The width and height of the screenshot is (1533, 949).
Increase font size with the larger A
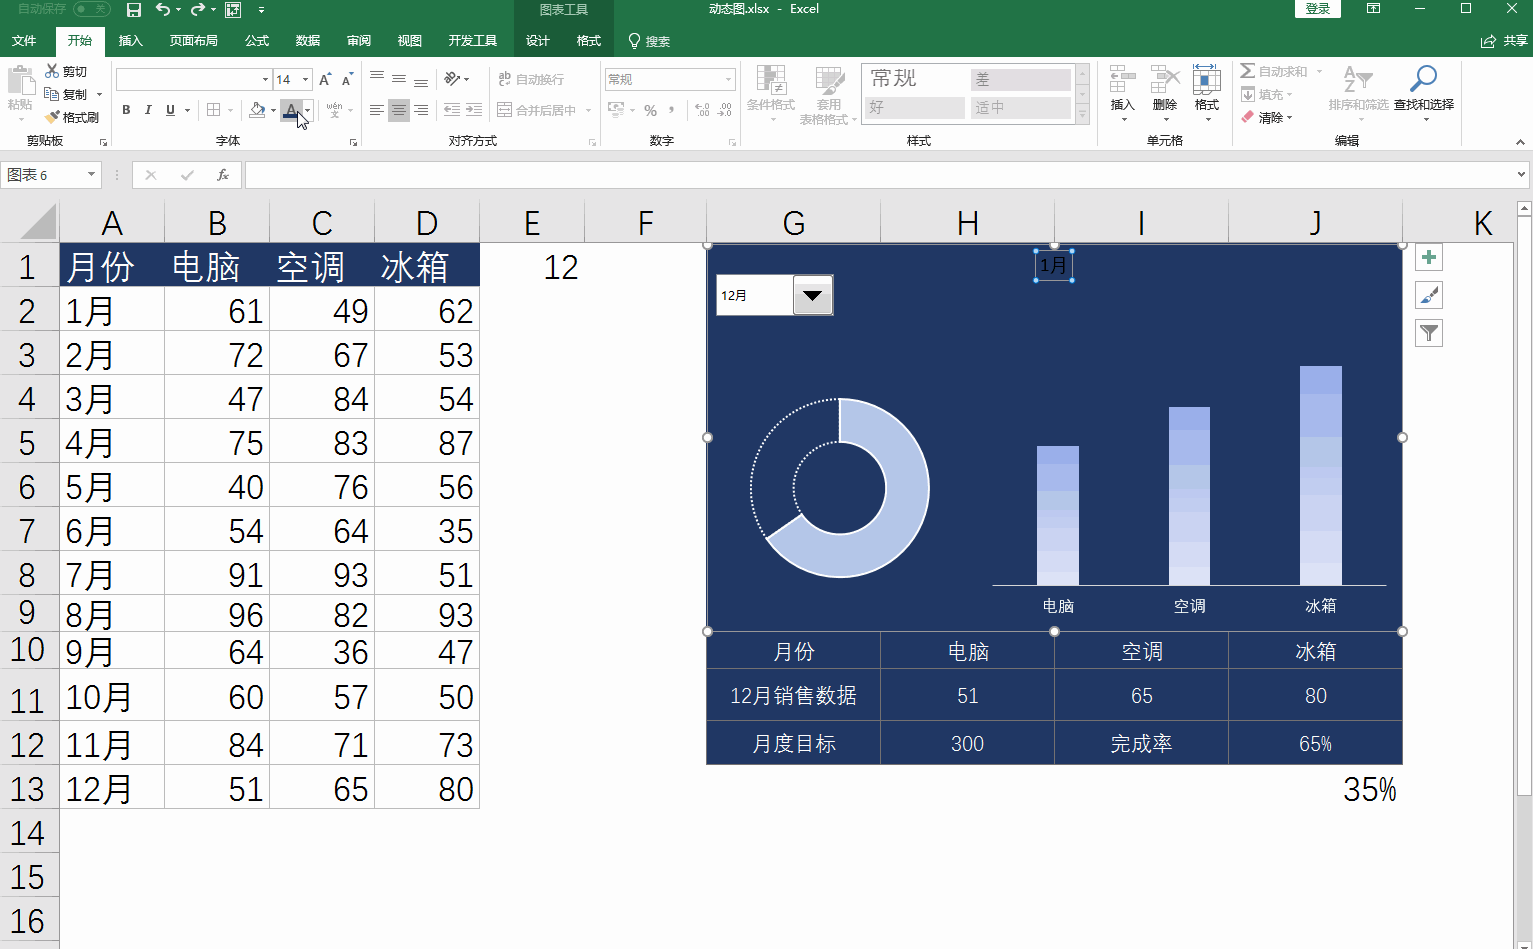click(324, 79)
